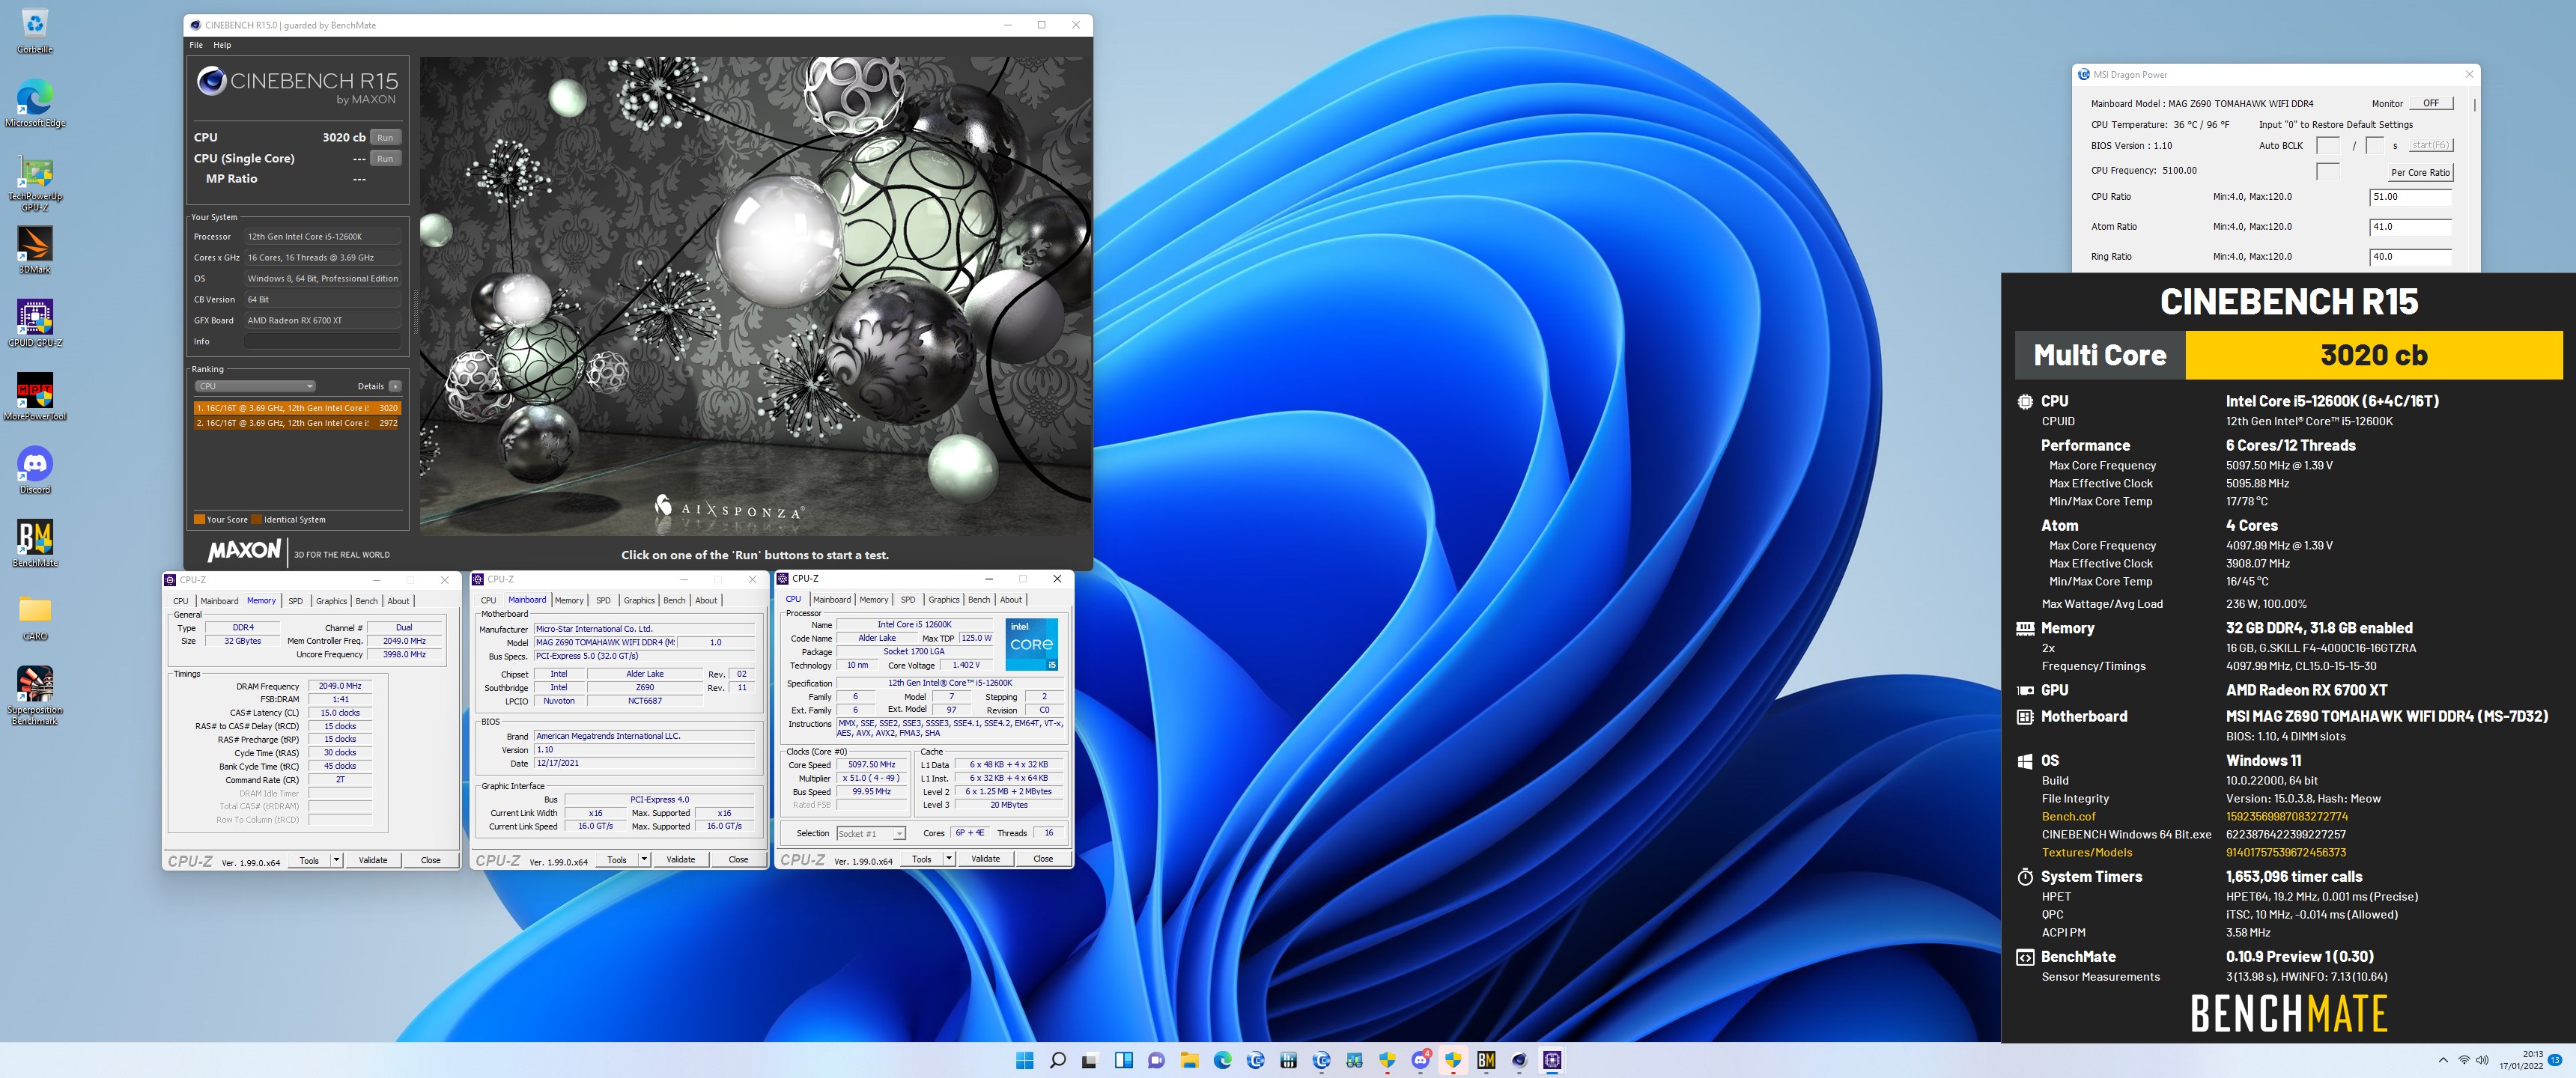Open taskbar Search

pyautogui.click(x=1057, y=1060)
